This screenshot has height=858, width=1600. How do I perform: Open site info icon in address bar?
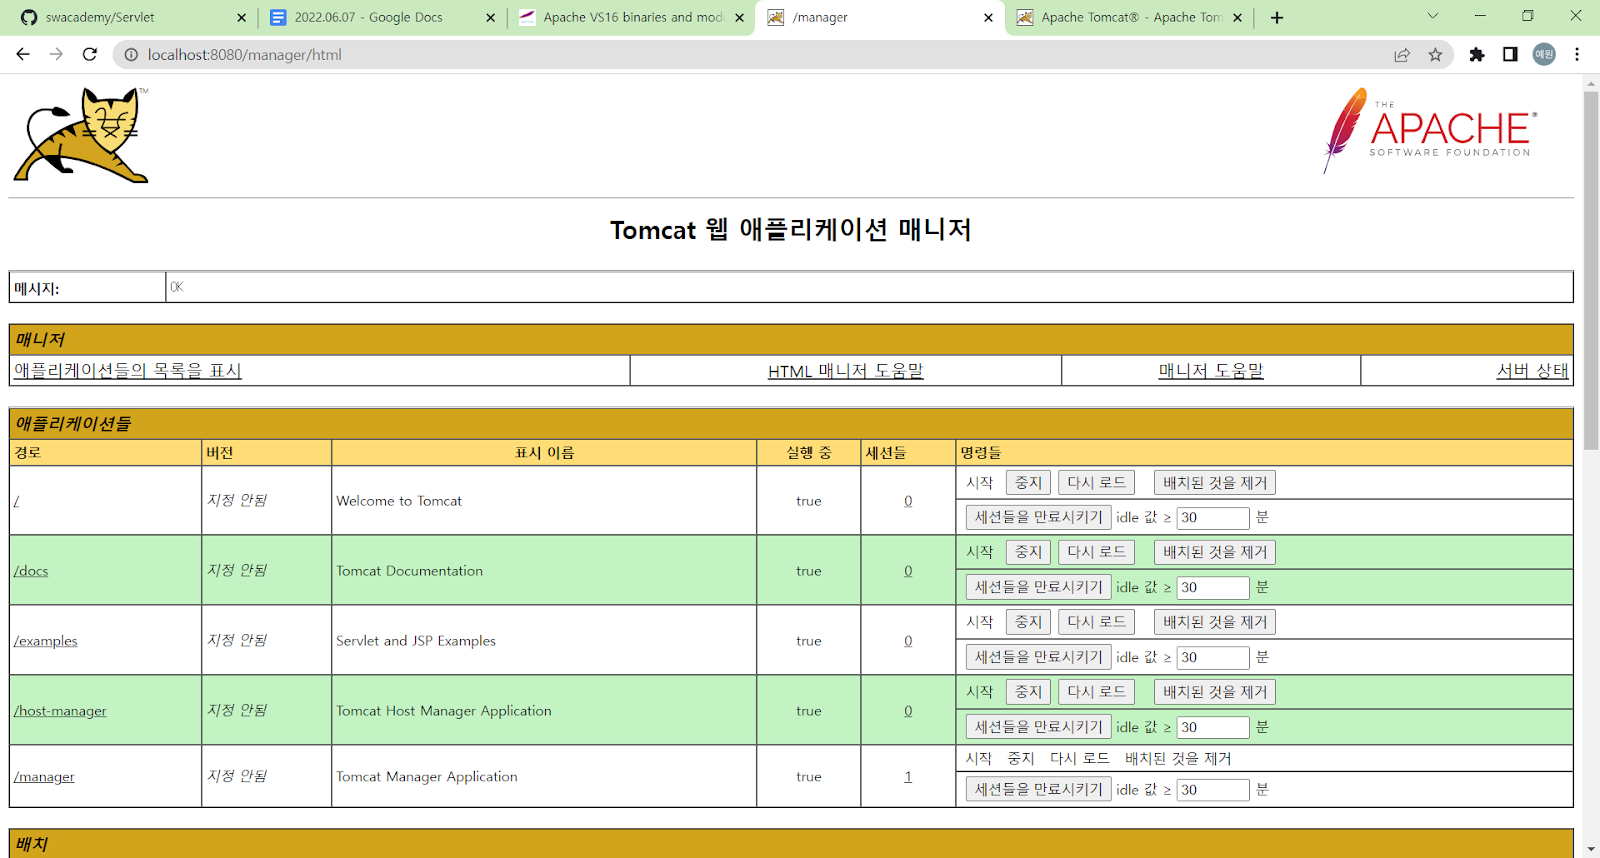click(x=131, y=55)
